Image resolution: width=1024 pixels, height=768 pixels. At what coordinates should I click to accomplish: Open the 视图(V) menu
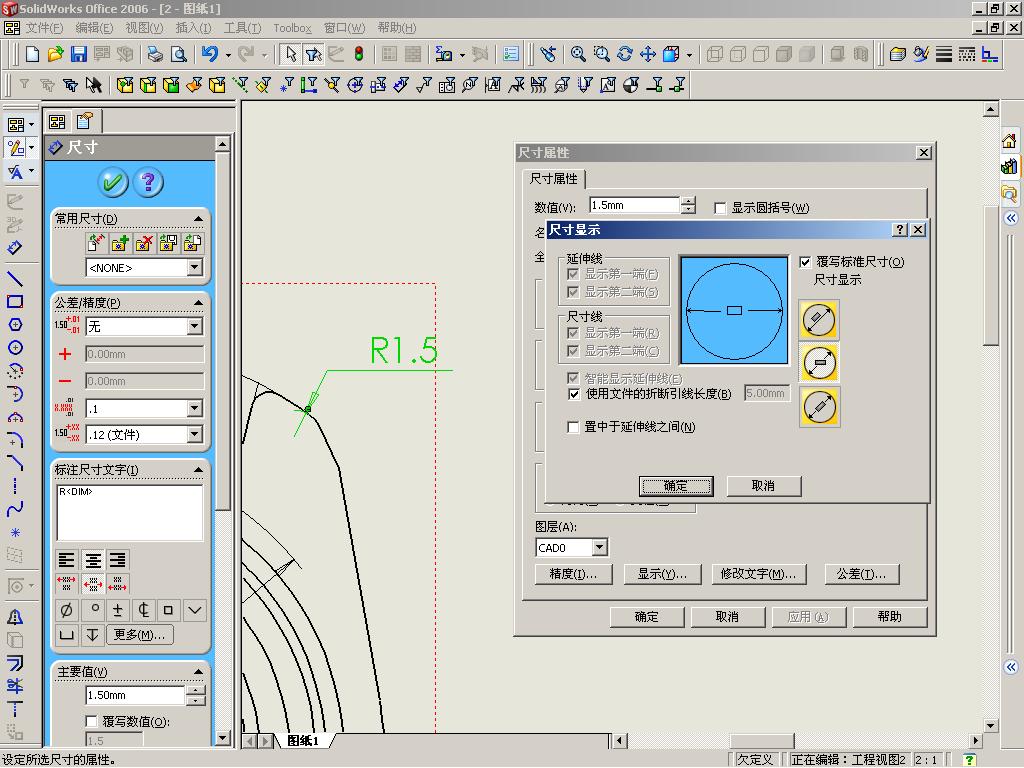(x=144, y=28)
